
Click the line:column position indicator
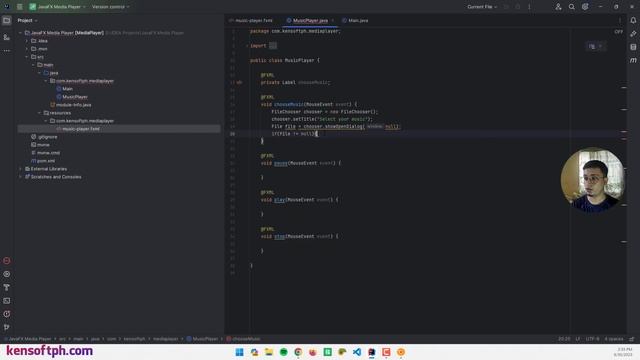click(x=564, y=339)
